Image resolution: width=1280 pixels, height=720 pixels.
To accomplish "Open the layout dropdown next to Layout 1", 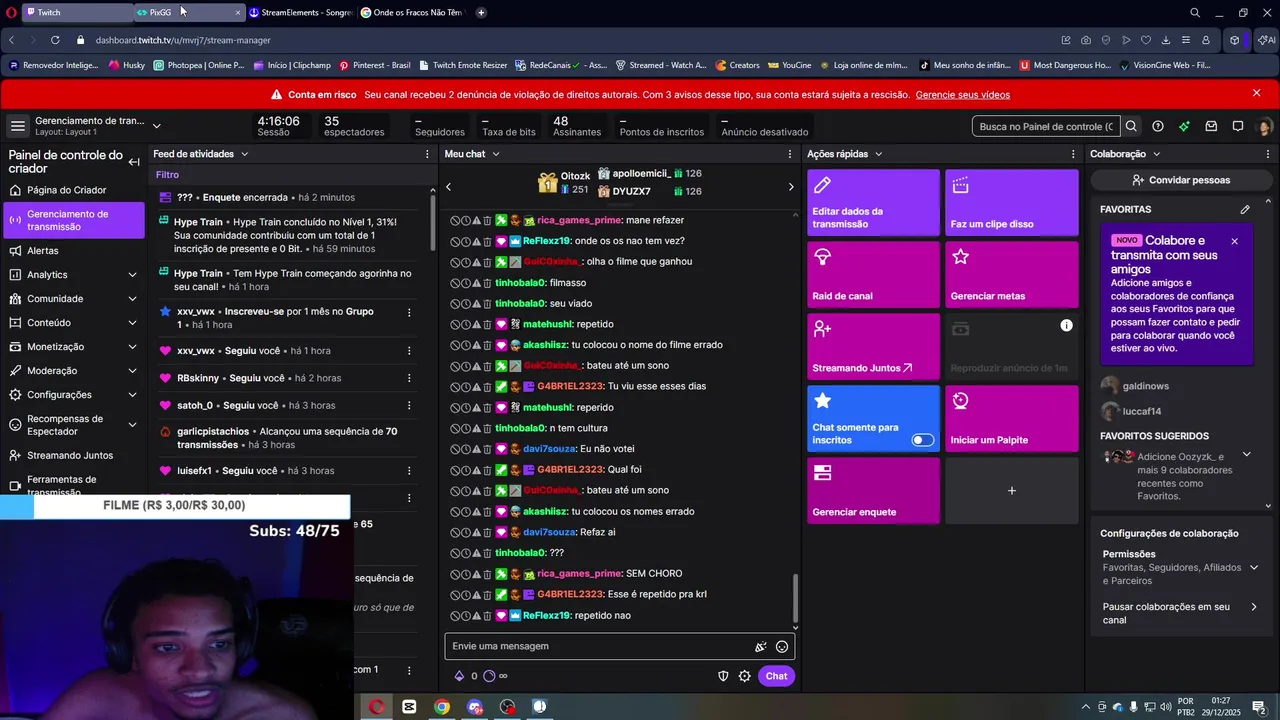I will (156, 126).
